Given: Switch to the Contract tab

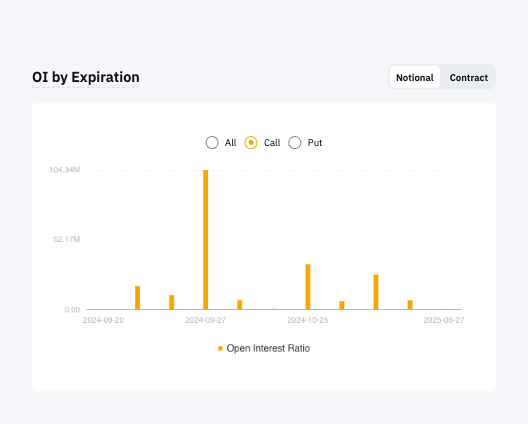Looking at the screenshot, I should (x=468, y=77).
